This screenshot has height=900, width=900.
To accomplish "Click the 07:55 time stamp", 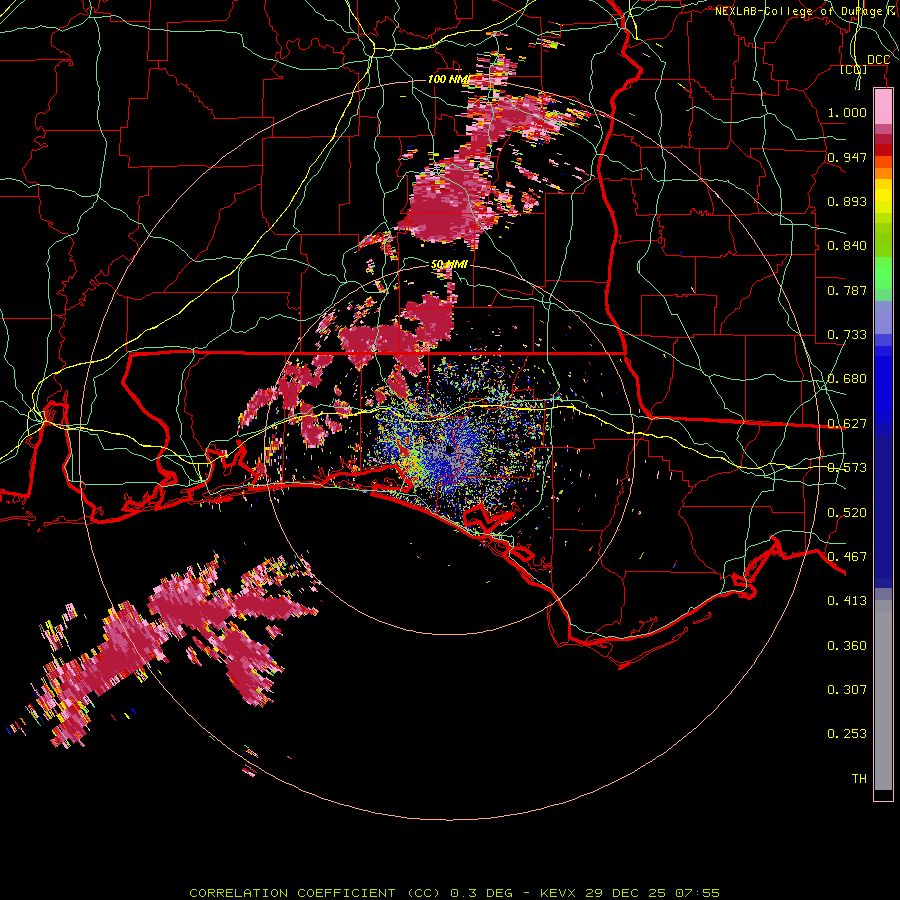I will coord(697,893).
